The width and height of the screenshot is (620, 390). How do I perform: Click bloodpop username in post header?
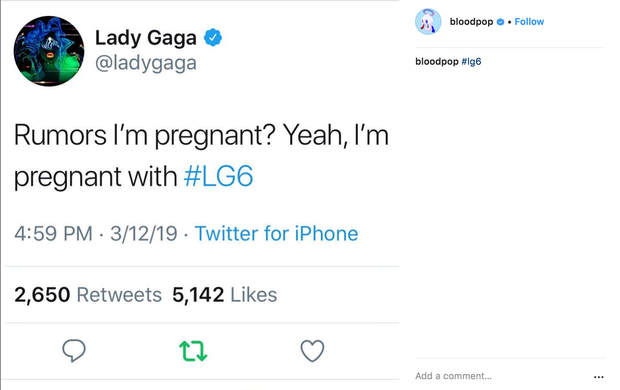[471, 22]
